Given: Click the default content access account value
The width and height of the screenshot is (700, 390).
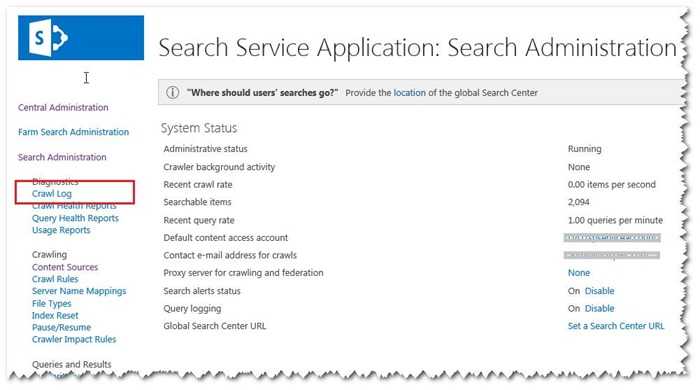Looking at the screenshot, I should click(612, 238).
